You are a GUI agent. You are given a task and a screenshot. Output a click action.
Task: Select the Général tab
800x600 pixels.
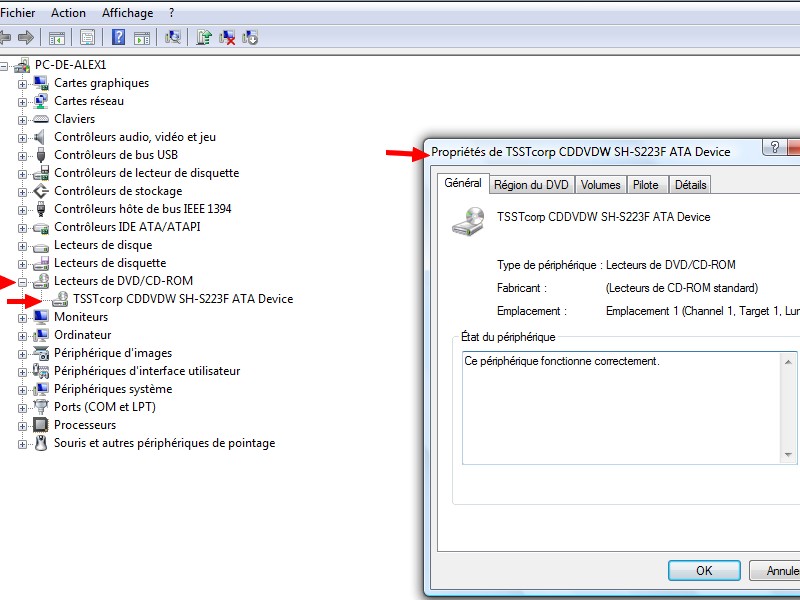click(x=463, y=183)
